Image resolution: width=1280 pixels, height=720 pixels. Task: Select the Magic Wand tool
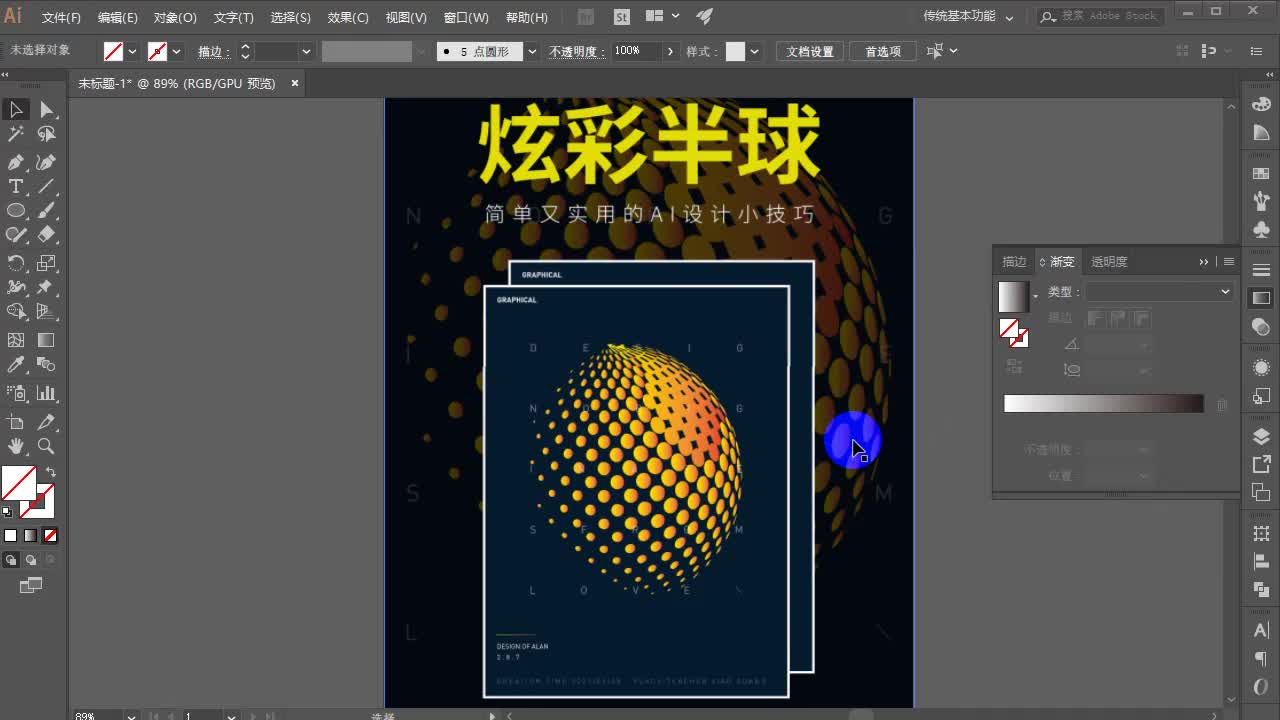point(16,134)
